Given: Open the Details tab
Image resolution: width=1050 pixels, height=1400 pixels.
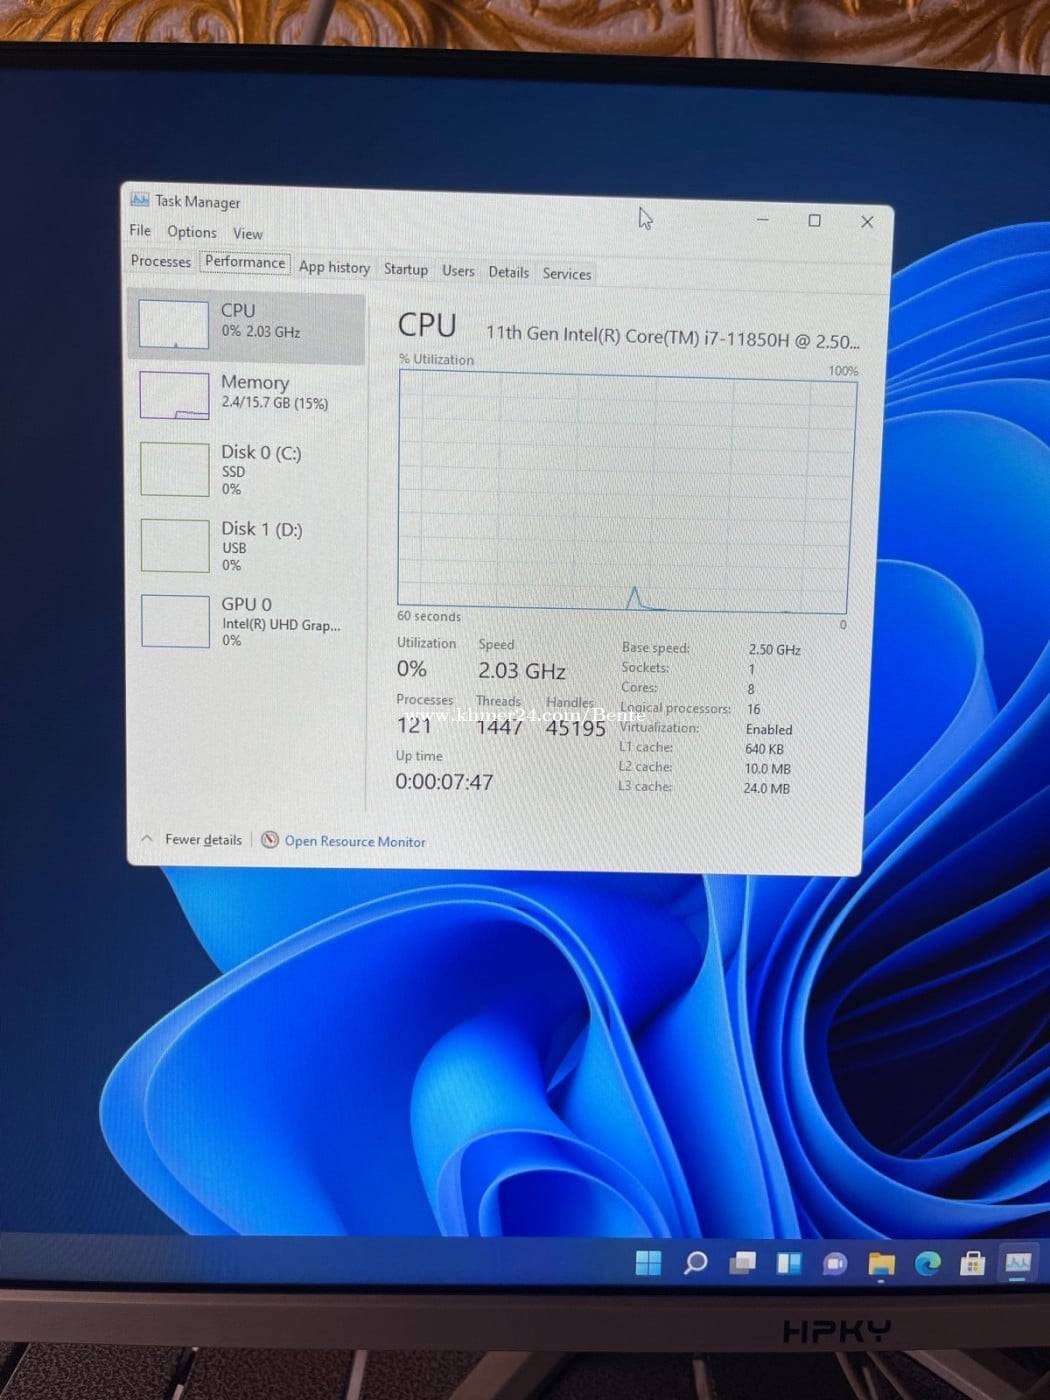Looking at the screenshot, I should click(508, 272).
